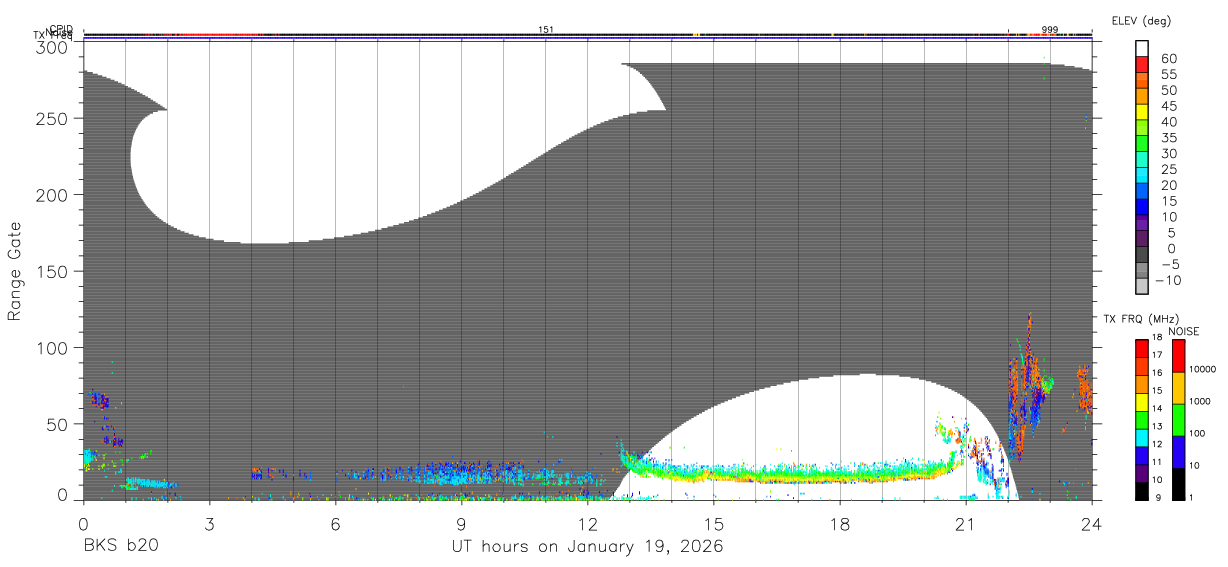The width and height of the screenshot is (1228, 567).
Task: Click the UT hours on January 19, 2026 title
Action: 588,547
